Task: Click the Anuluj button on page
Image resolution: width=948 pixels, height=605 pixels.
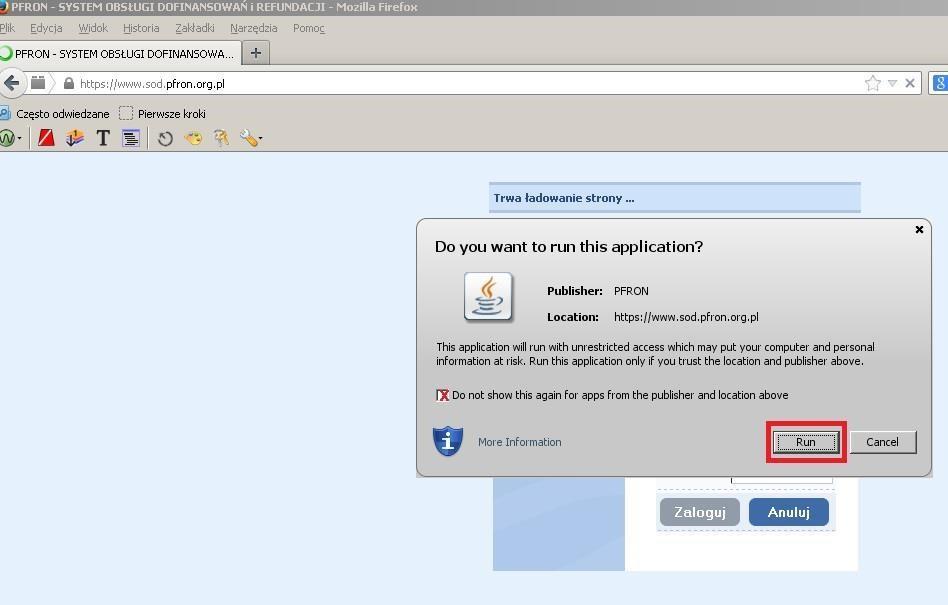Action: pos(788,512)
